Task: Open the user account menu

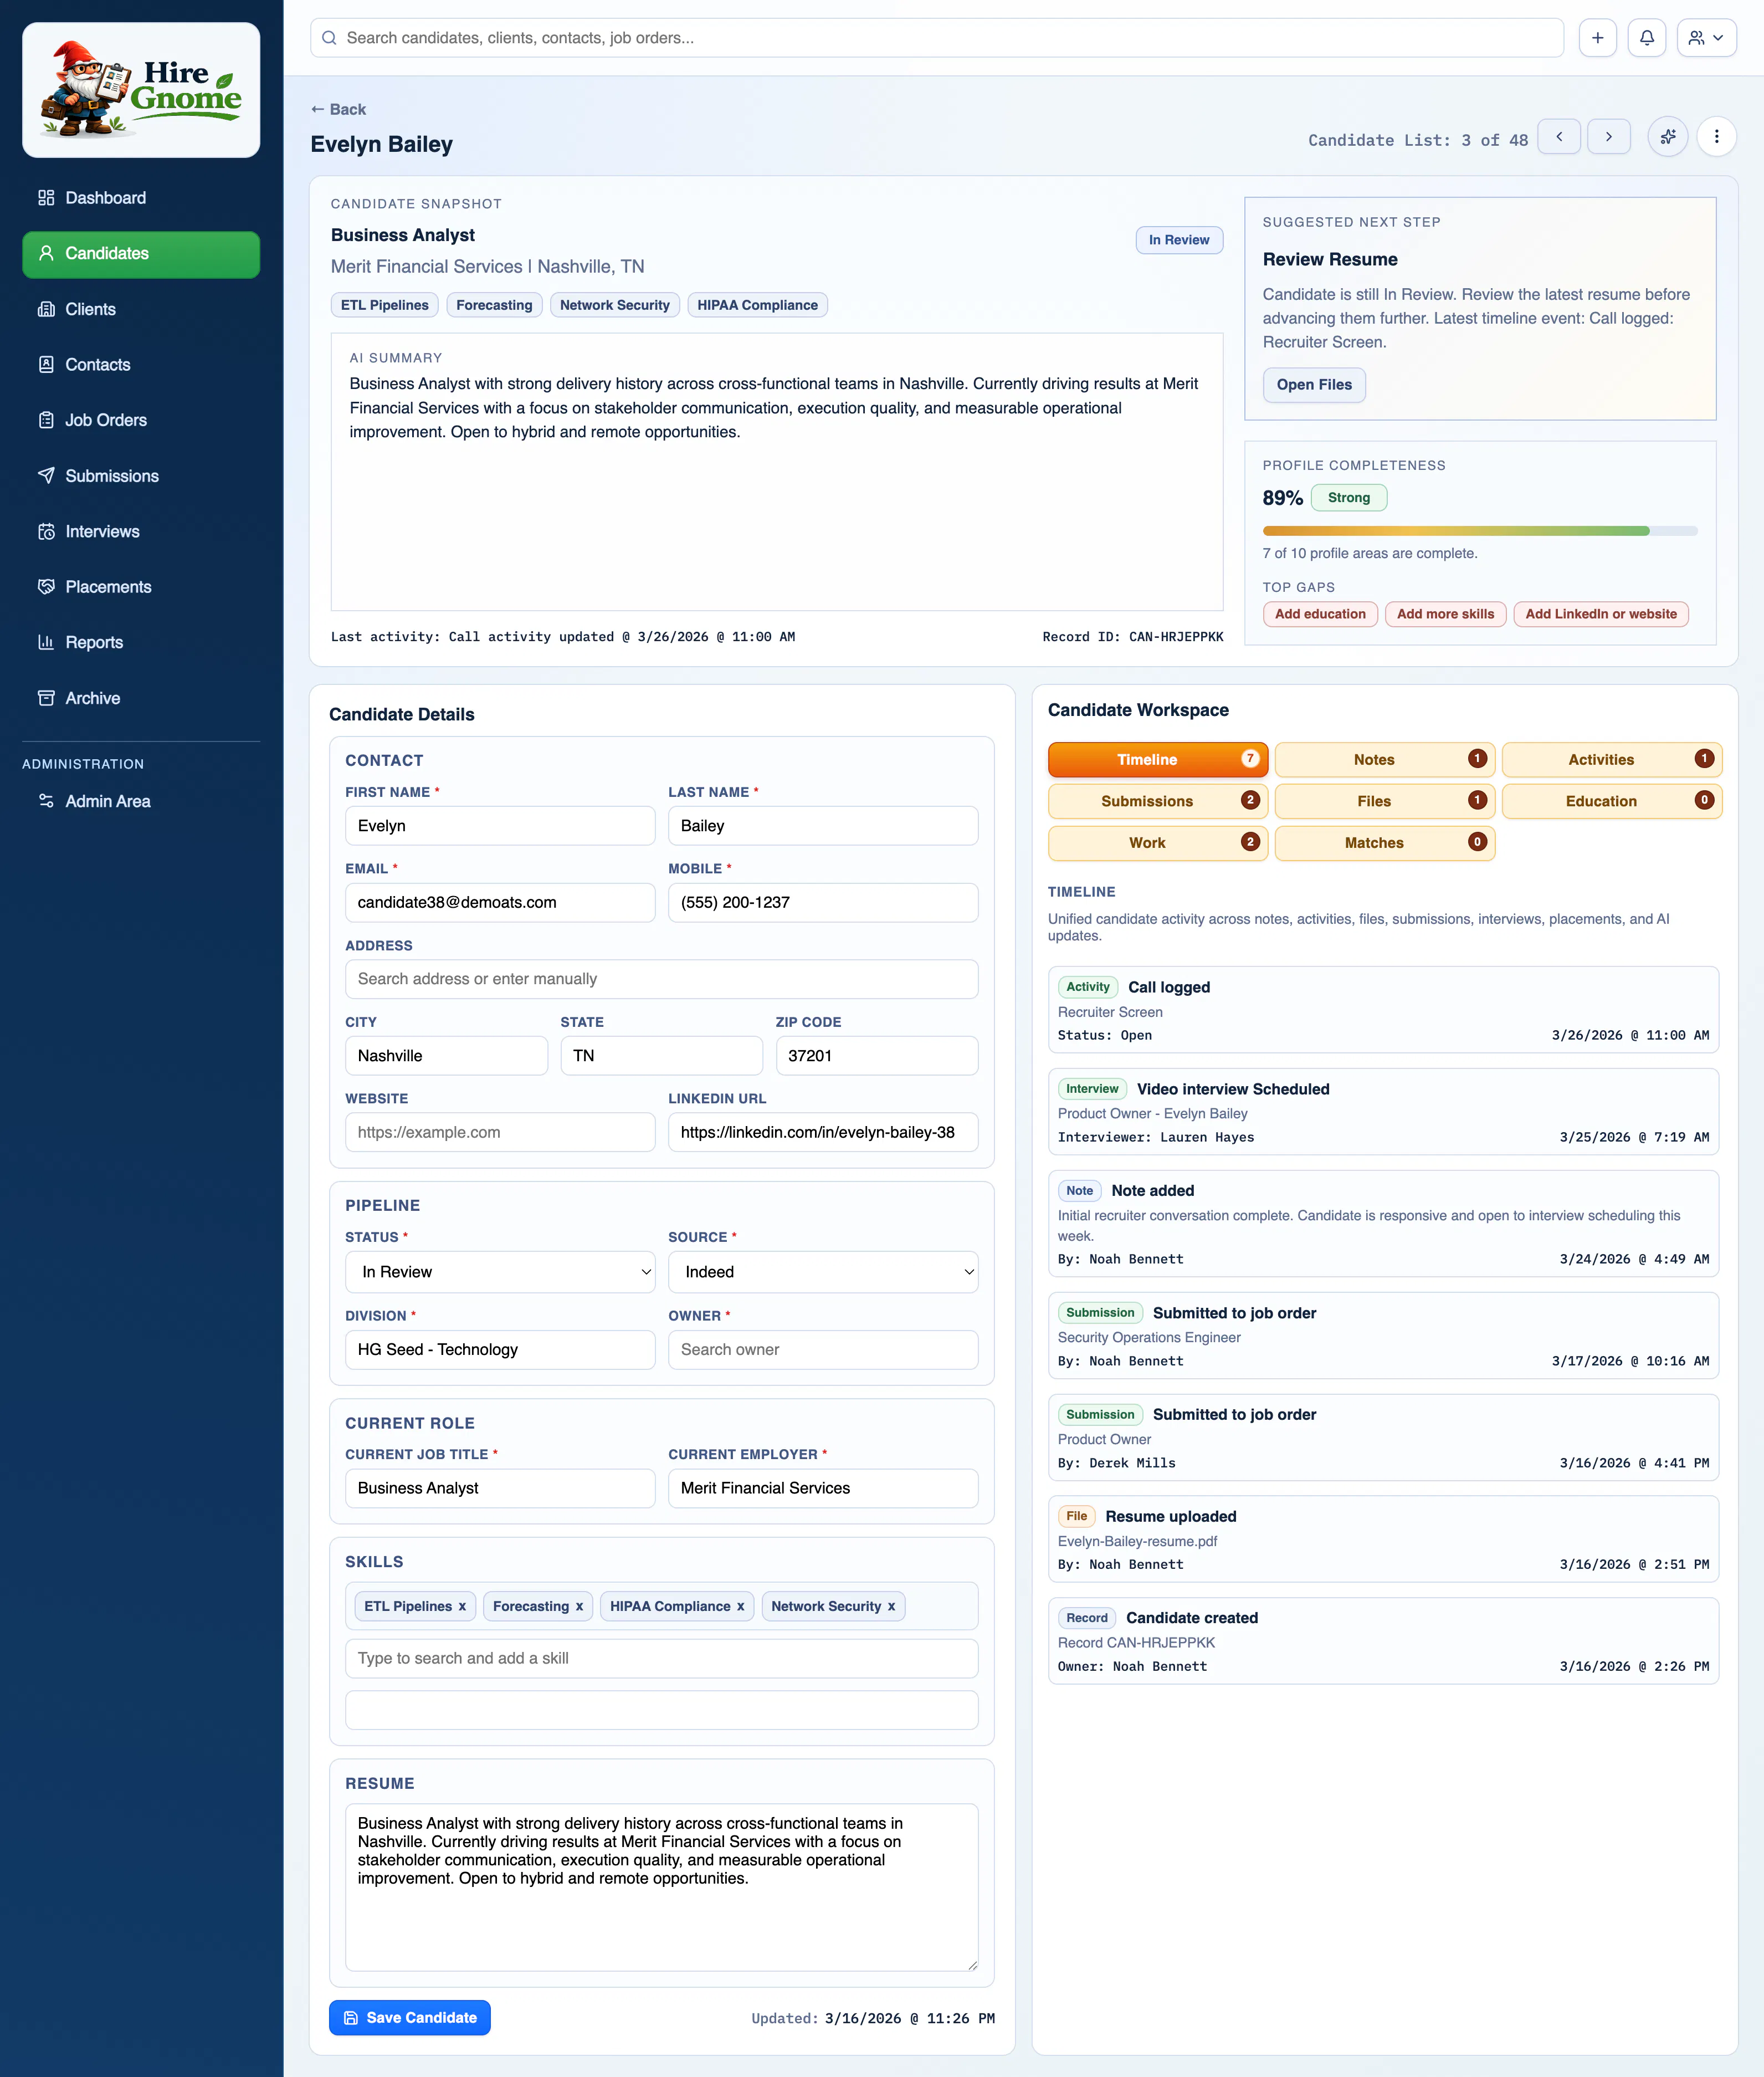Action: pyautogui.click(x=1706, y=38)
